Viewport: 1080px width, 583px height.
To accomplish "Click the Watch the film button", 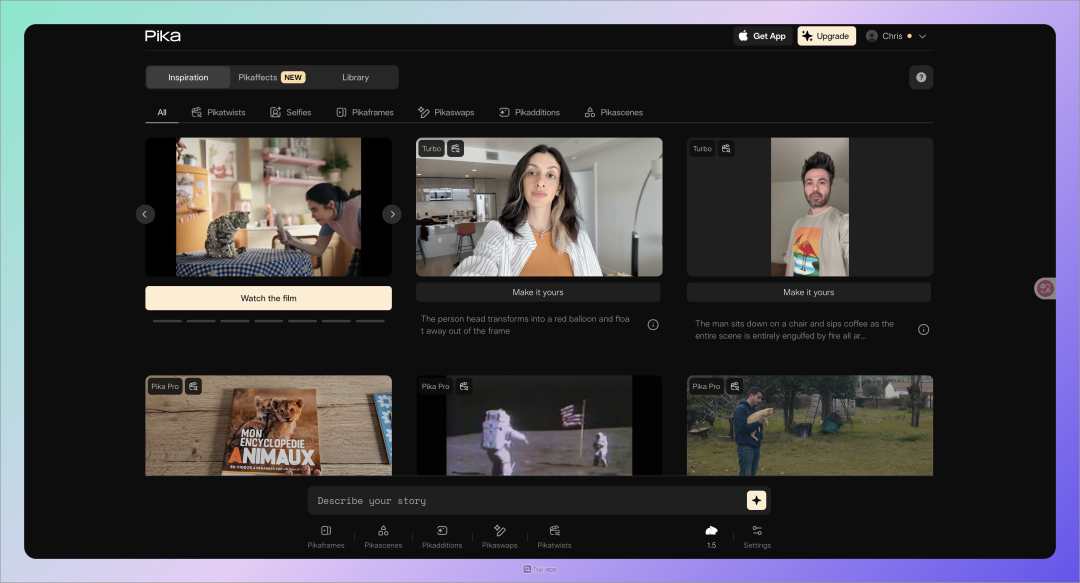I will coord(268,298).
